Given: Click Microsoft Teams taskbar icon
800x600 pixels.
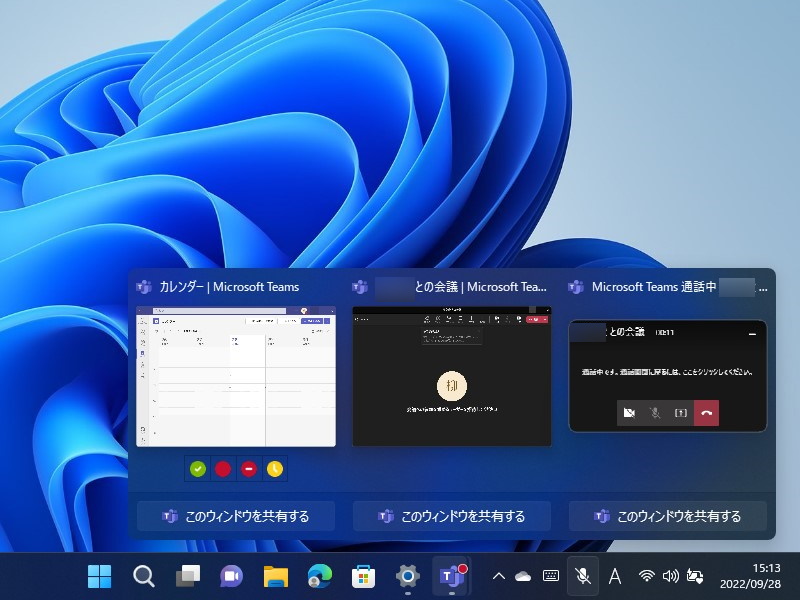Looking at the screenshot, I should (452, 577).
